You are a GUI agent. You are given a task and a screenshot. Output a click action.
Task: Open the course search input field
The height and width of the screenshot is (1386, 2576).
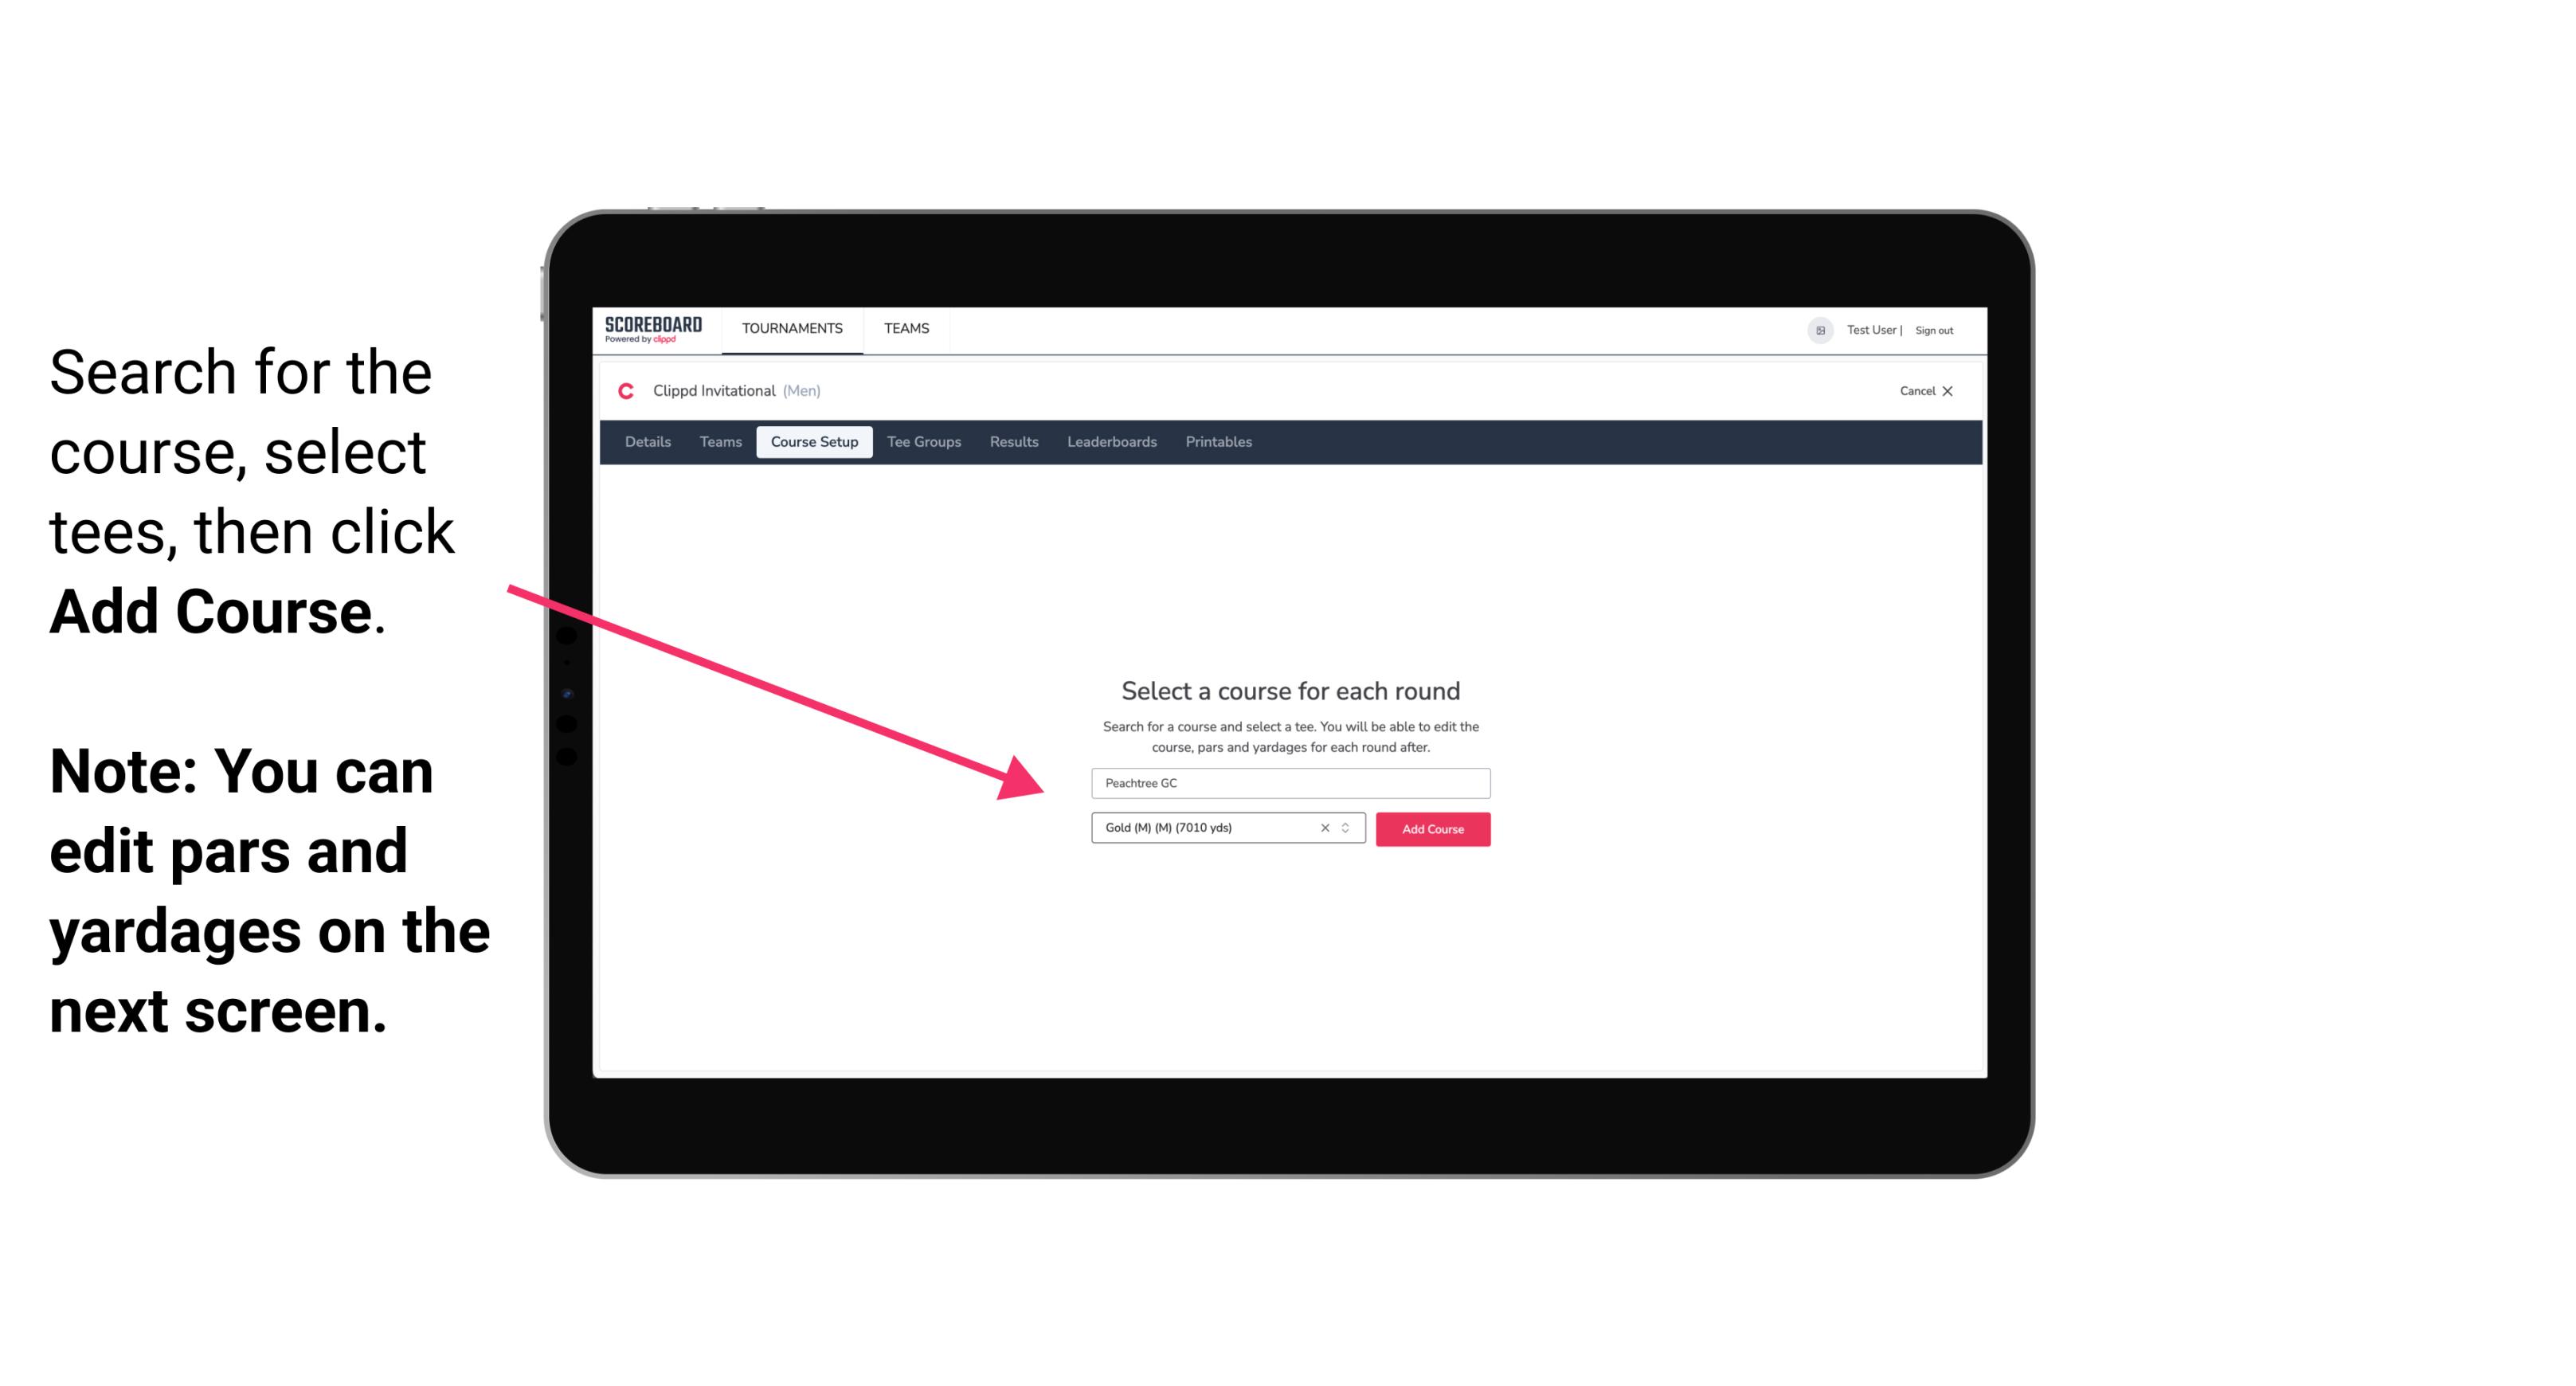coord(1288,781)
